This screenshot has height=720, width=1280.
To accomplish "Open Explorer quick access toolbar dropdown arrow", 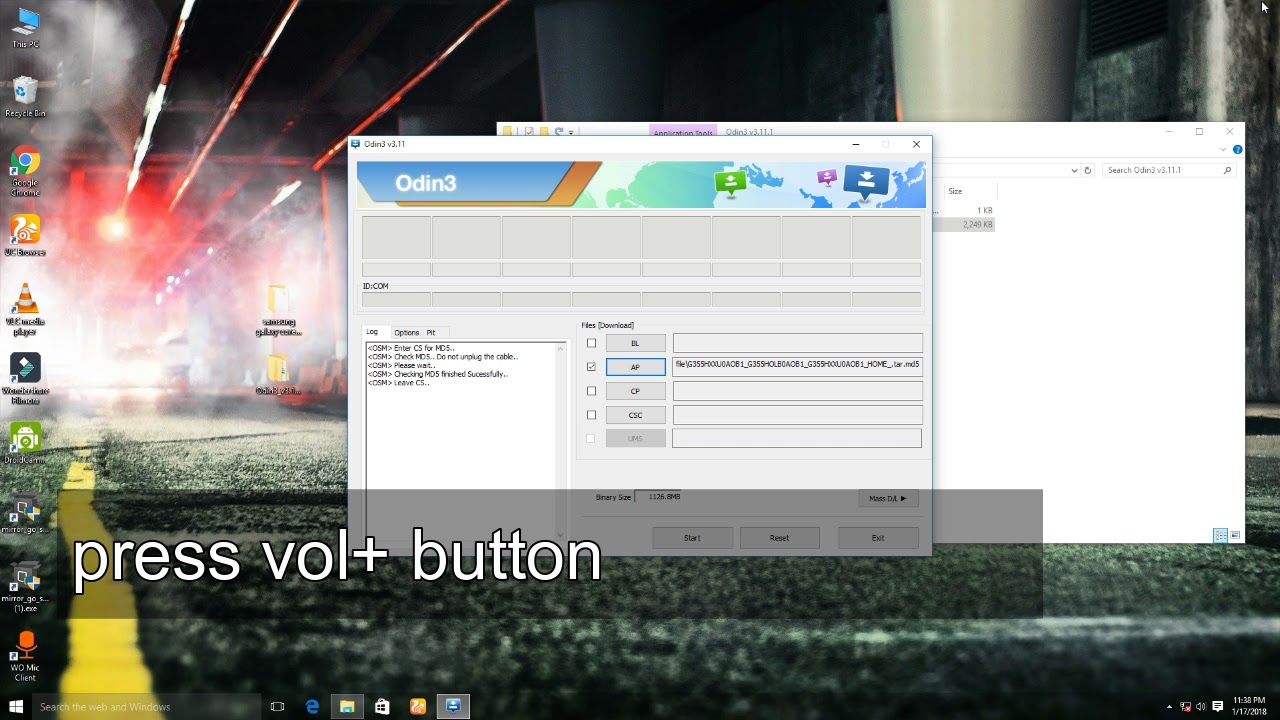I will pyautogui.click(x=571, y=132).
